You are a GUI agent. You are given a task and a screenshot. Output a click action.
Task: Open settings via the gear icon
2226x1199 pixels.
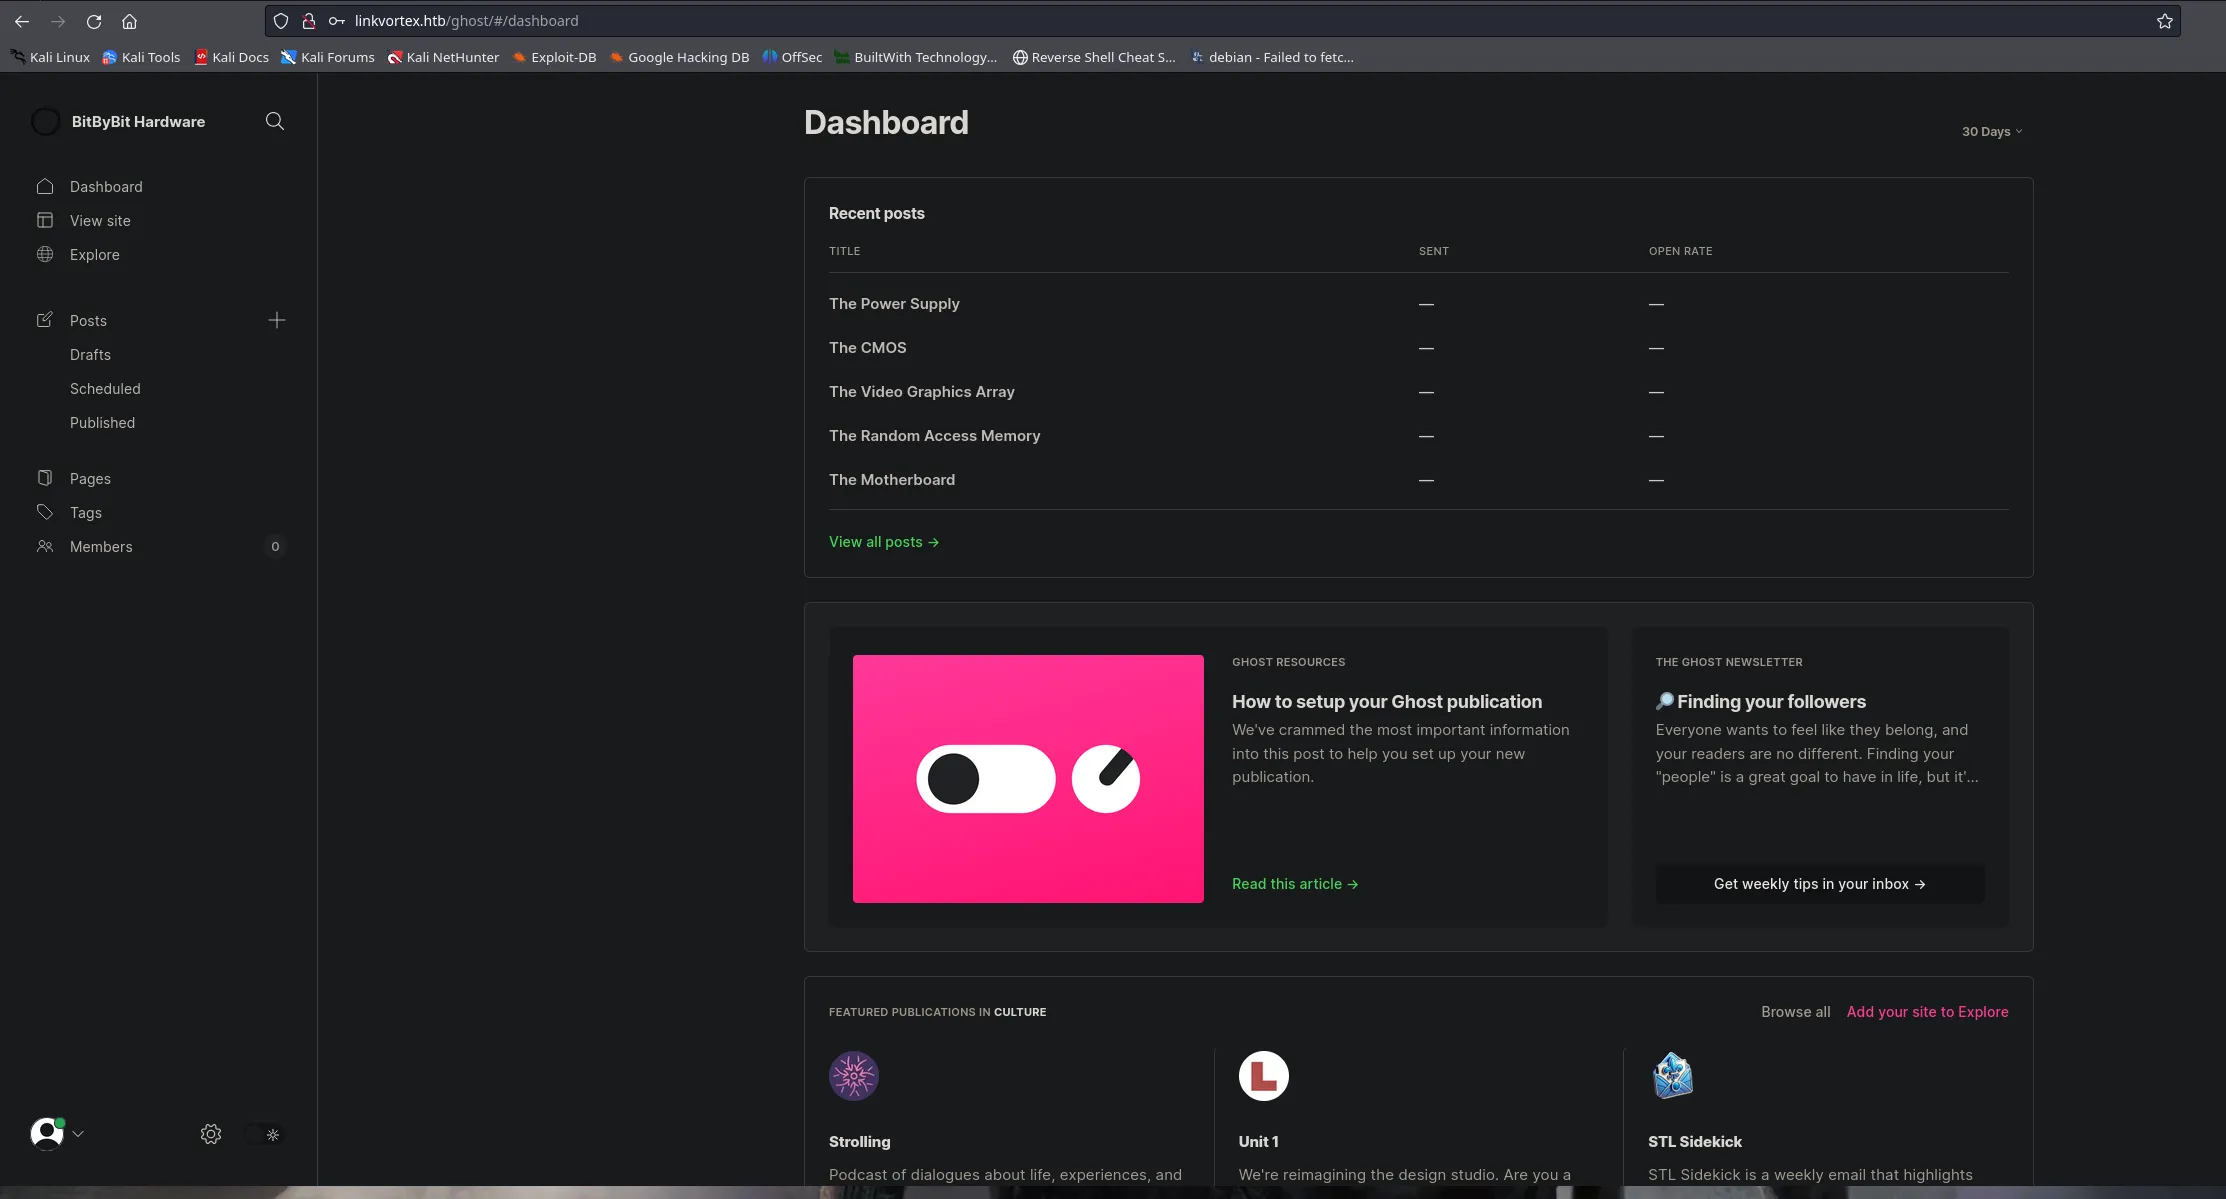click(210, 1134)
